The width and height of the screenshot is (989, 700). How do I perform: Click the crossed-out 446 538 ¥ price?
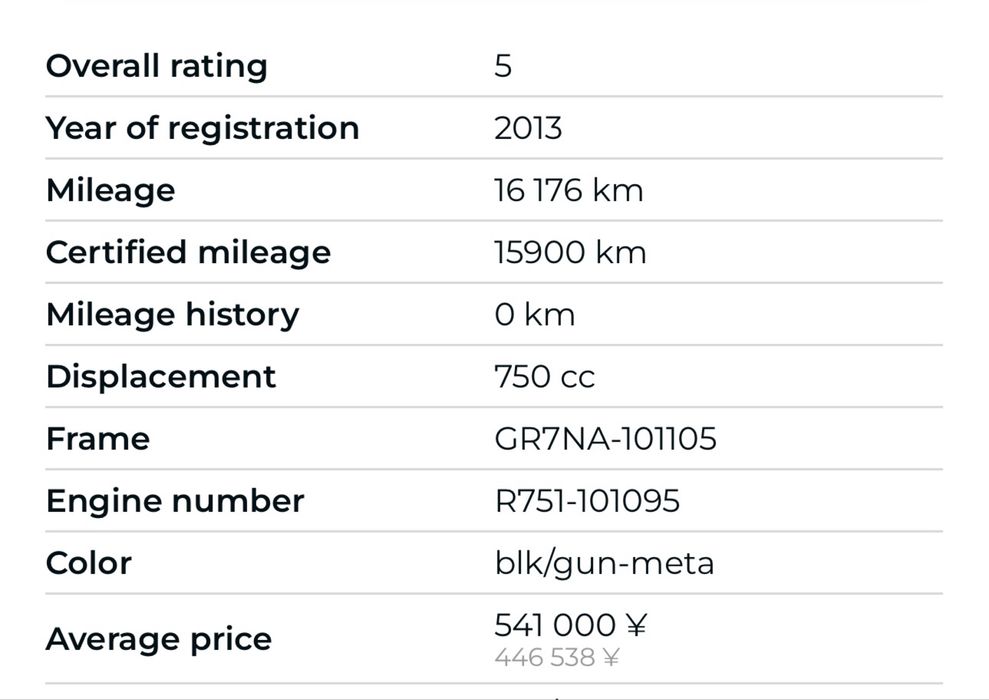click(557, 657)
